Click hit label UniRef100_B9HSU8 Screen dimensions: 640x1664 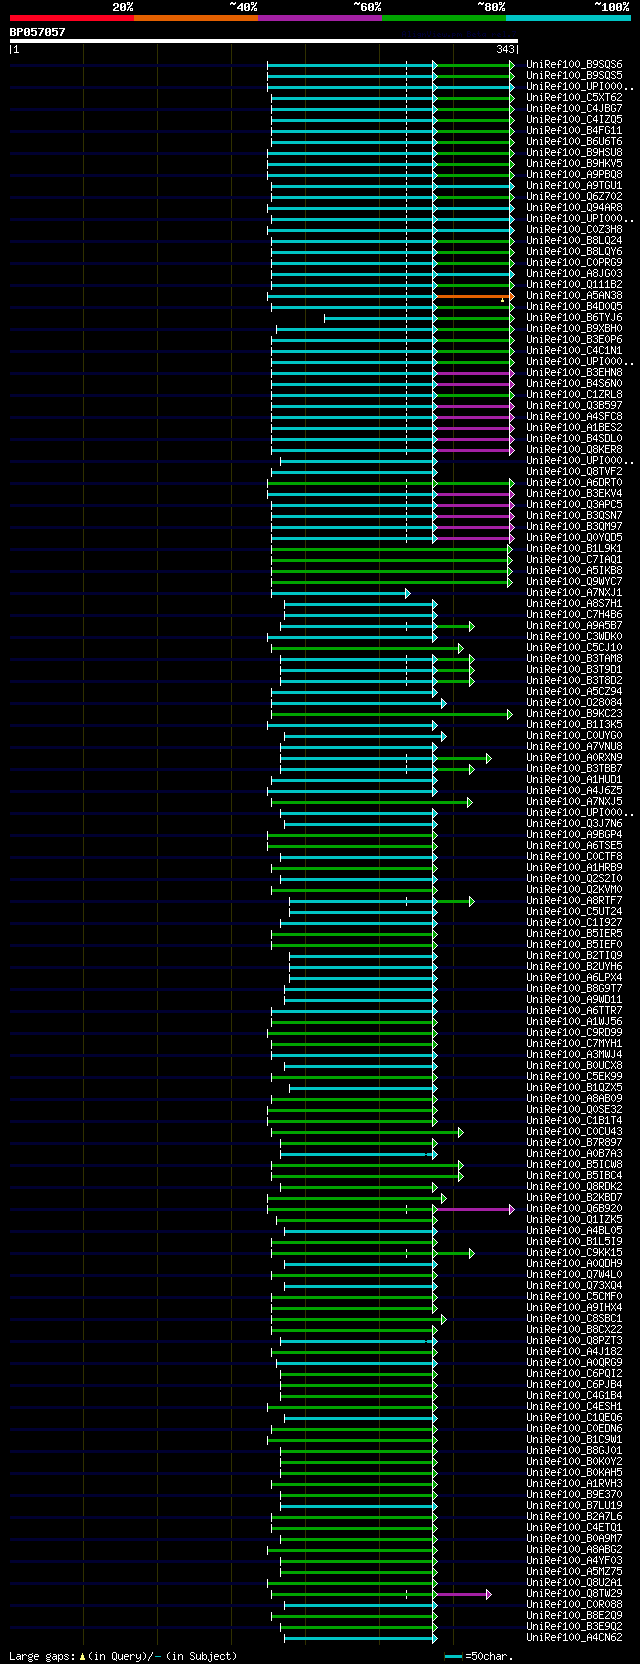(x=574, y=152)
